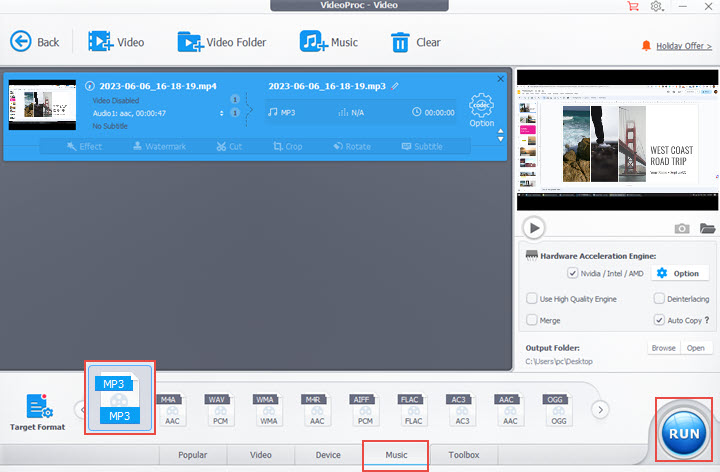Viewport: 720px width, 472px height.
Task: Select MP3 format
Action: (120, 398)
